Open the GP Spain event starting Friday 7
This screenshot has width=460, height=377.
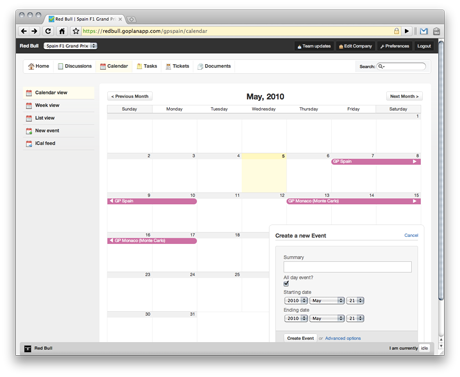(x=376, y=162)
